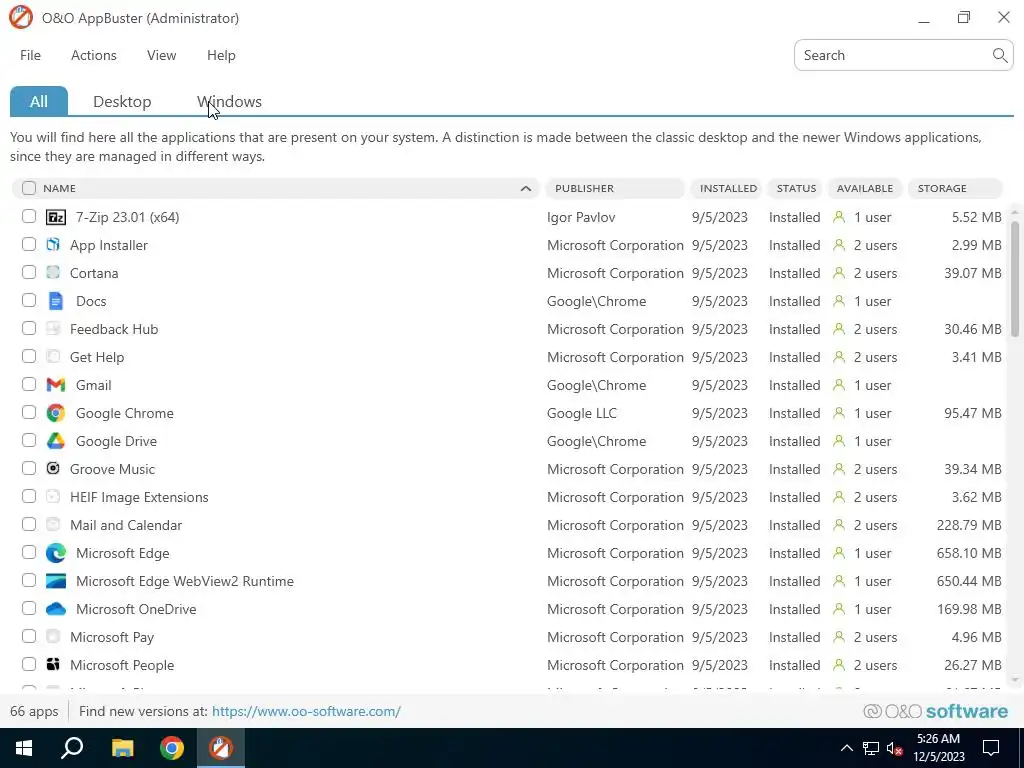Sort by PUBLISHER column
Screen dimensions: 1024x768
[x=615, y=188]
